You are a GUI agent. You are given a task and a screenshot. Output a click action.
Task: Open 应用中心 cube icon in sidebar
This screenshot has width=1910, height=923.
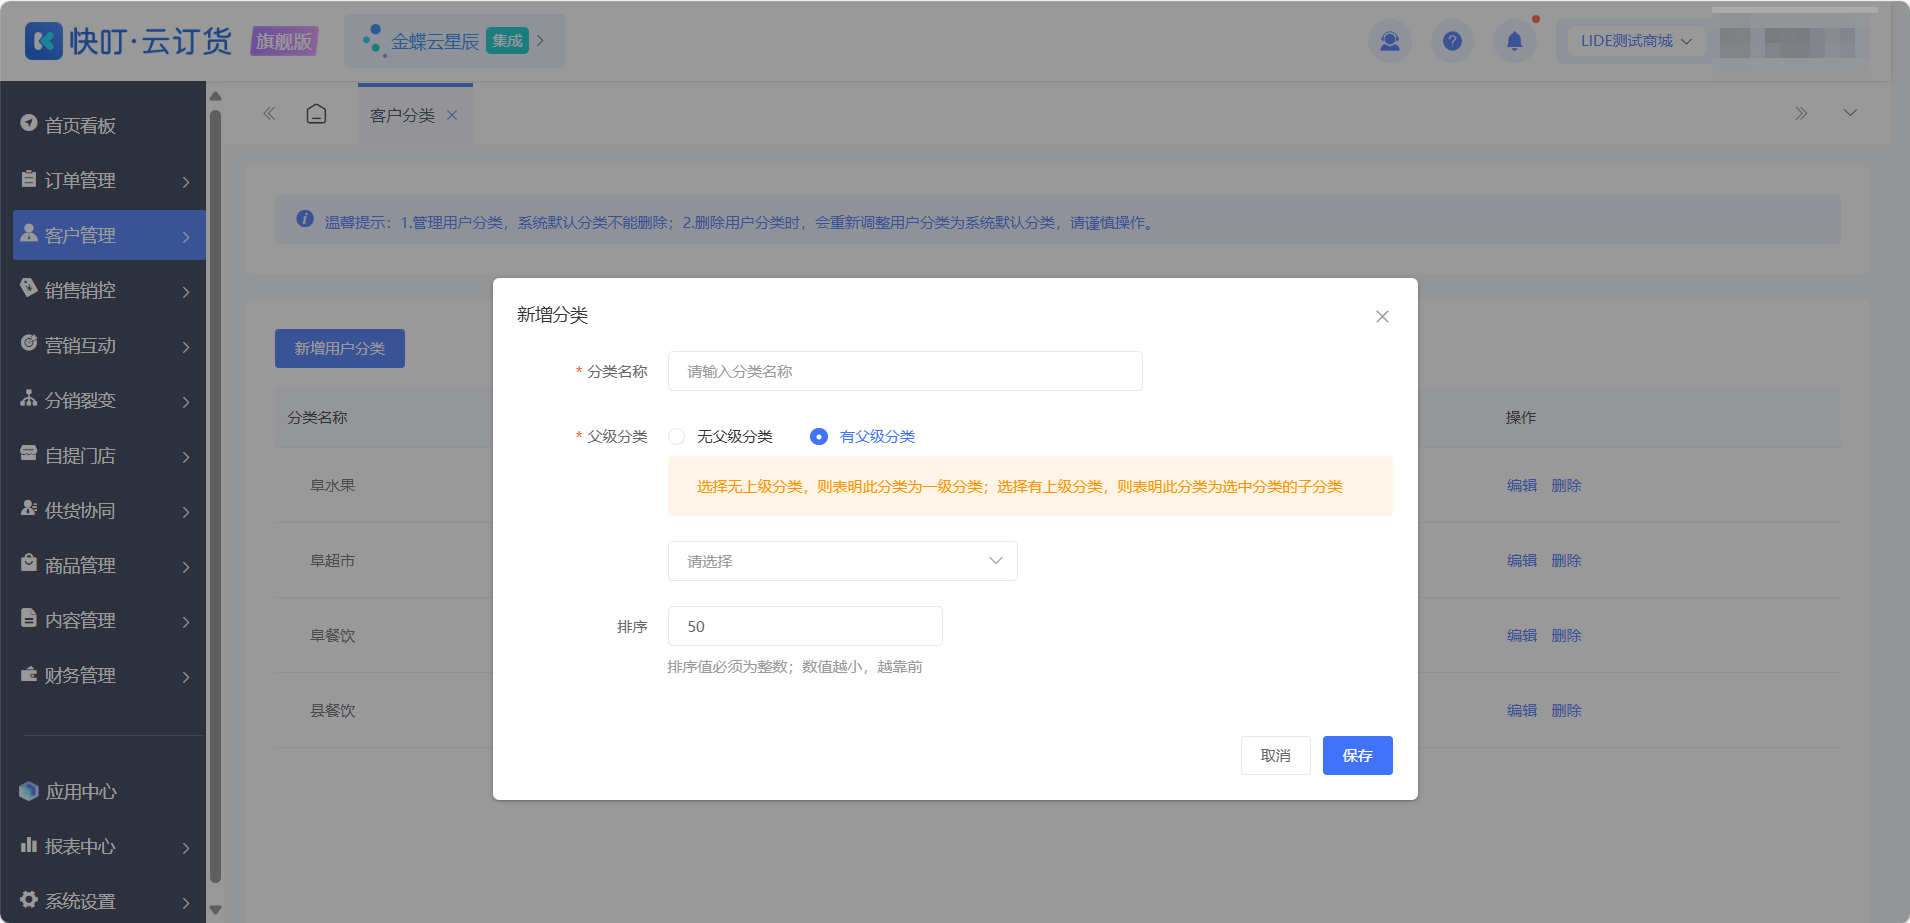point(29,791)
